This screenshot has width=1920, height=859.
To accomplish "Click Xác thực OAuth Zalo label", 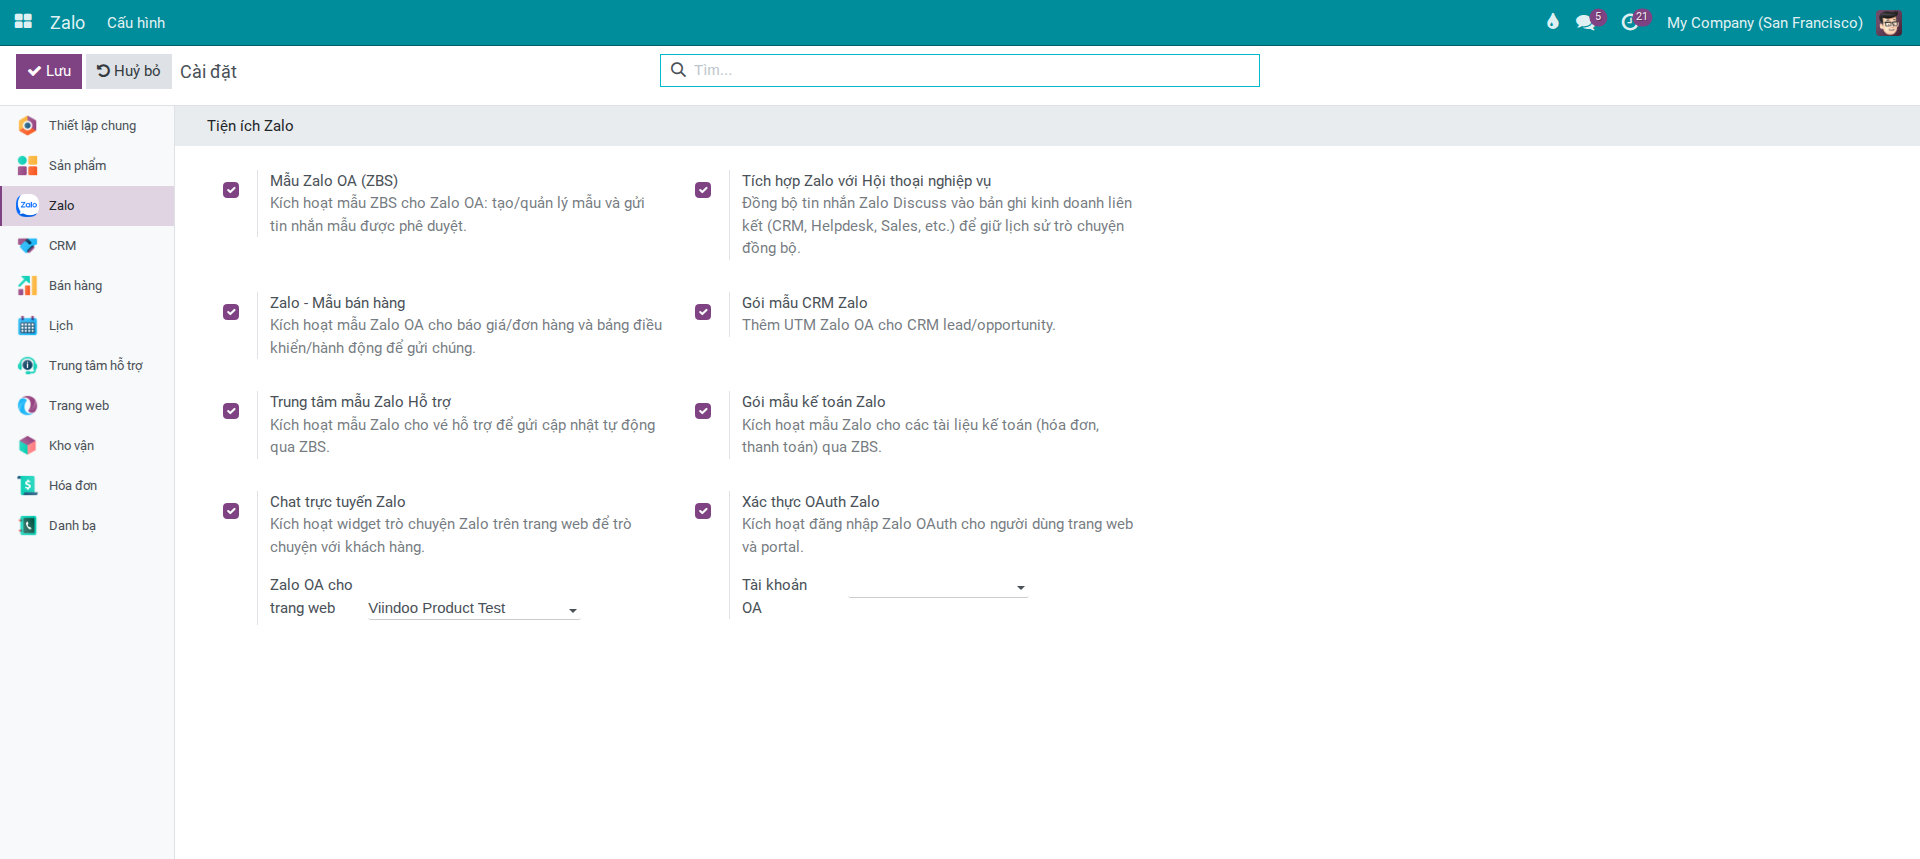I will tap(811, 502).
